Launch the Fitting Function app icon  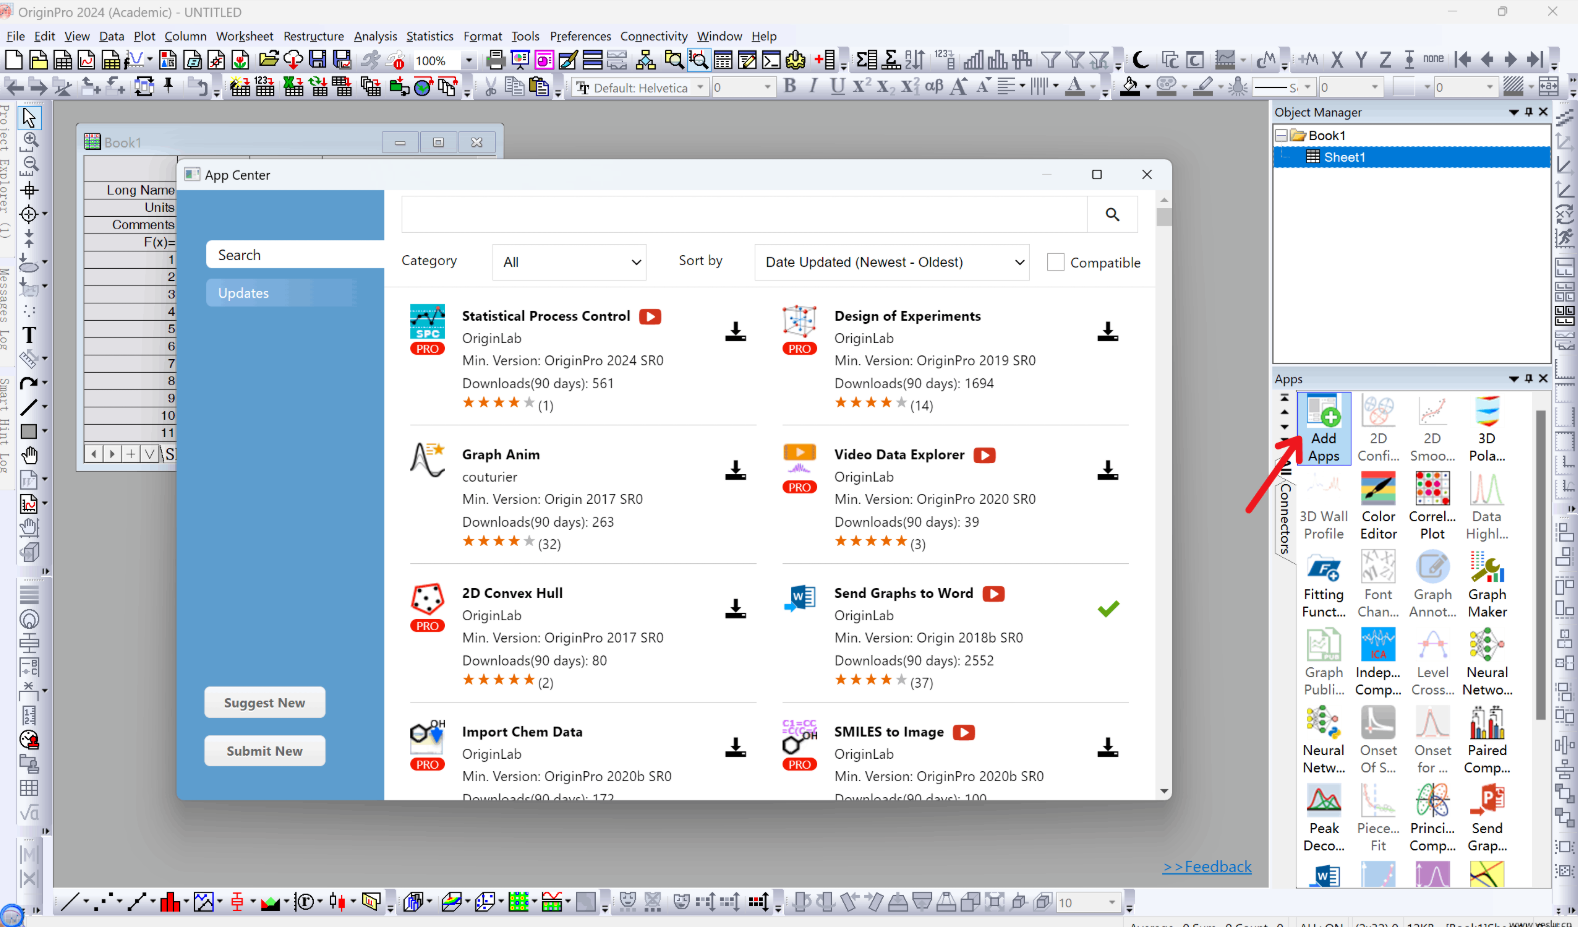click(1324, 585)
